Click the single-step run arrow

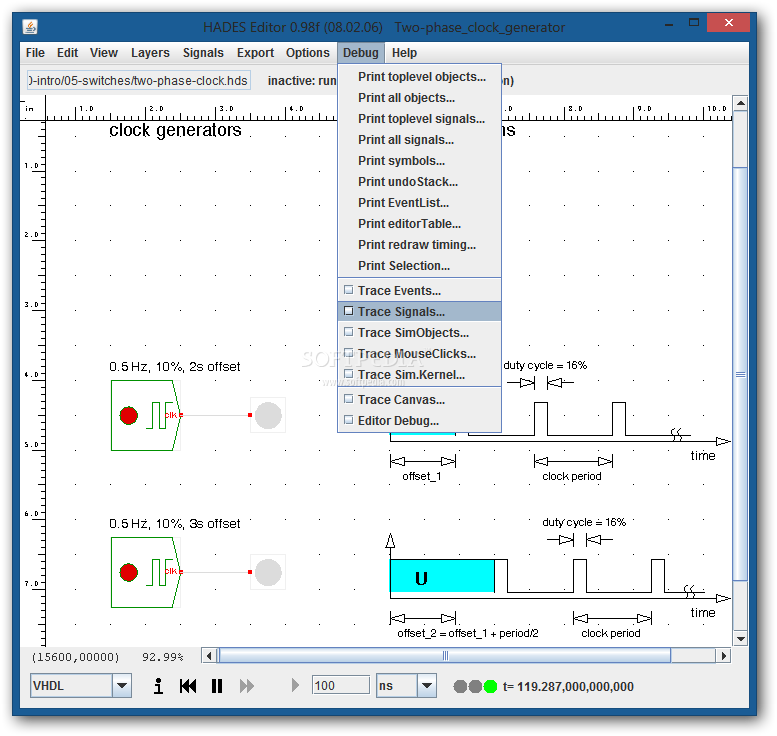tap(295, 685)
